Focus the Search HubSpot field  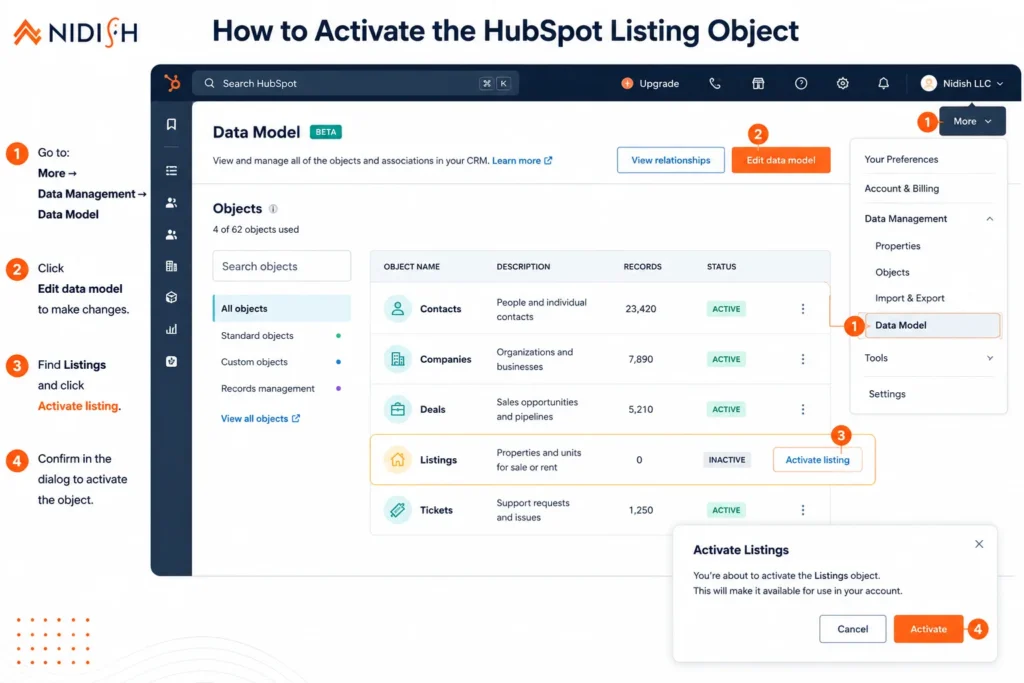tap(355, 83)
